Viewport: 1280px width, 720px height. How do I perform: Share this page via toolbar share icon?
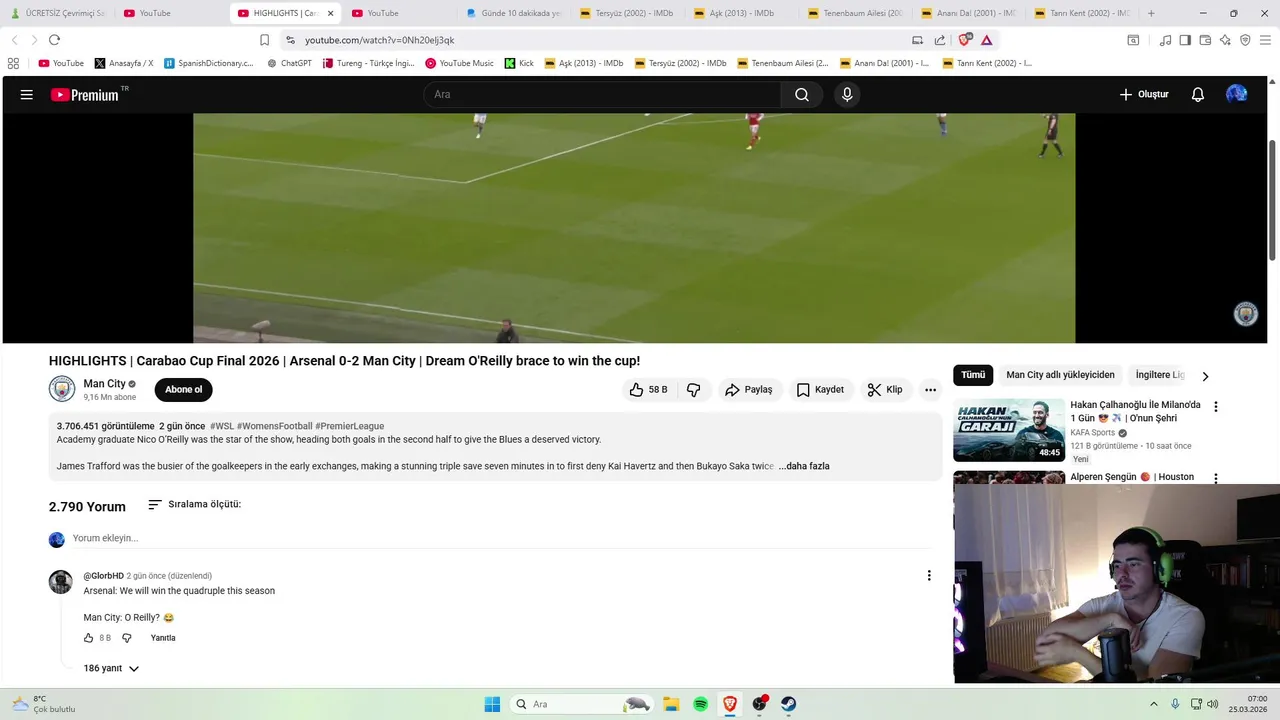pyautogui.click(x=940, y=40)
